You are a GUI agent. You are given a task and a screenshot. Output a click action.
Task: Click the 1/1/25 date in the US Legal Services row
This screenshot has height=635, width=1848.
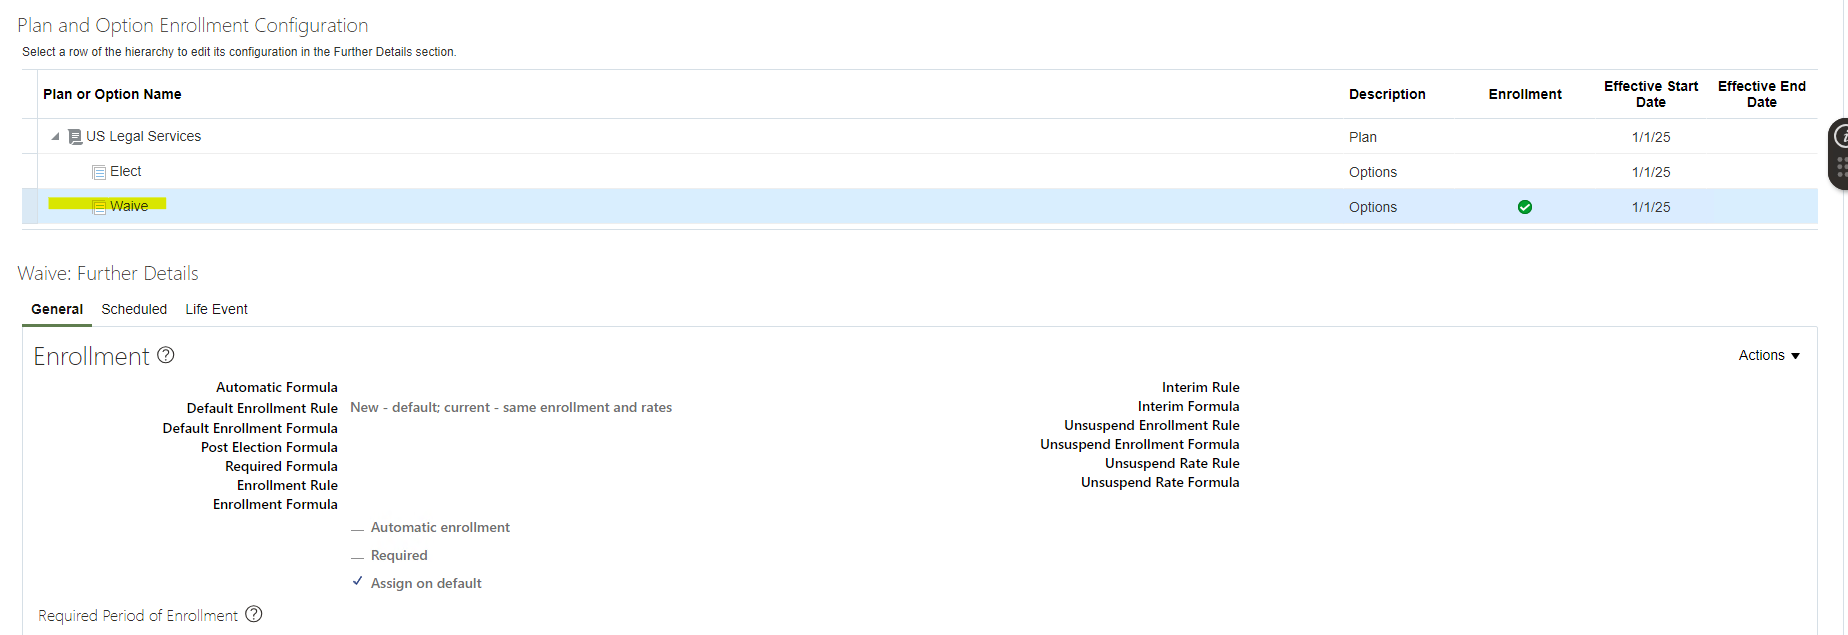pos(1651,137)
